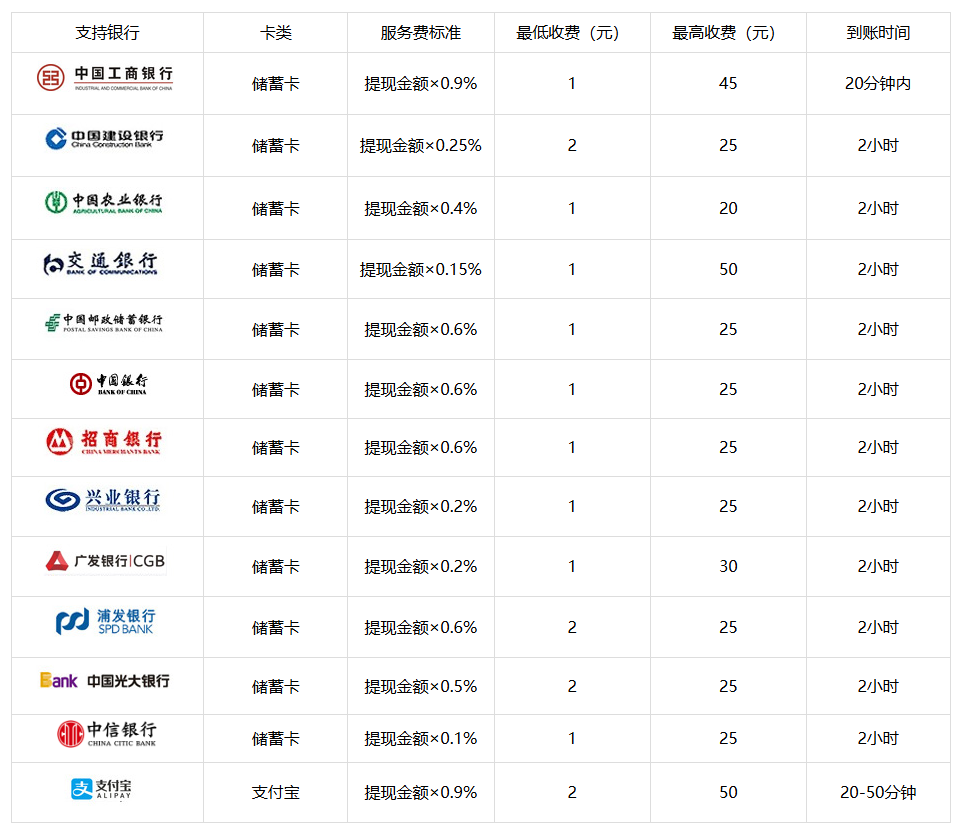Select the 提现金额×0.25% fee cell
This screenshot has width=964, height=837.
pyautogui.click(x=421, y=146)
